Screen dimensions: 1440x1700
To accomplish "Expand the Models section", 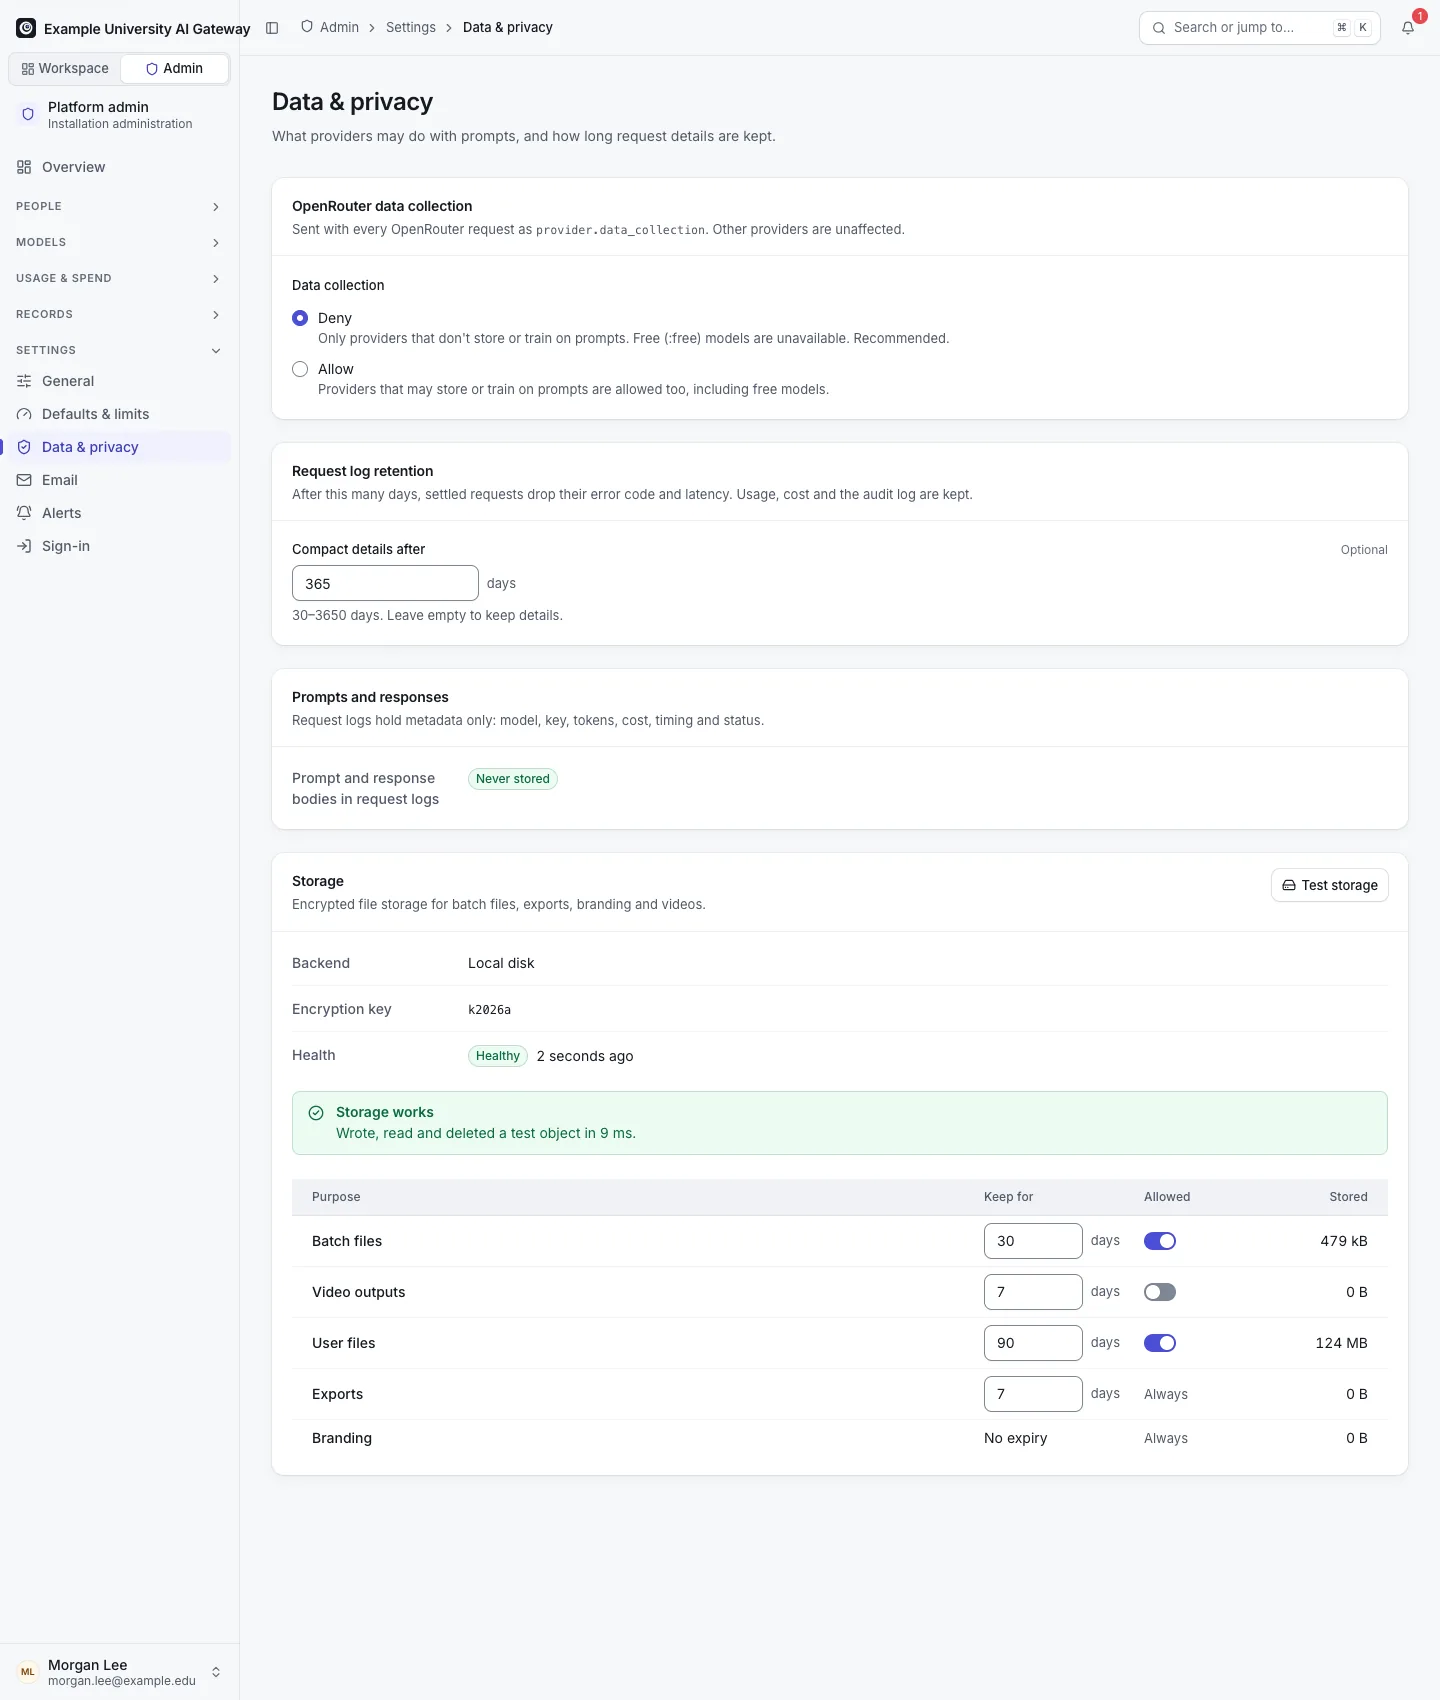I will 119,242.
